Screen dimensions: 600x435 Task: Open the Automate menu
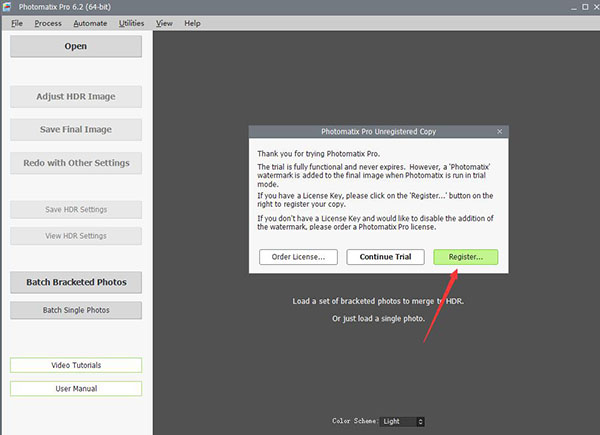tap(90, 23)
